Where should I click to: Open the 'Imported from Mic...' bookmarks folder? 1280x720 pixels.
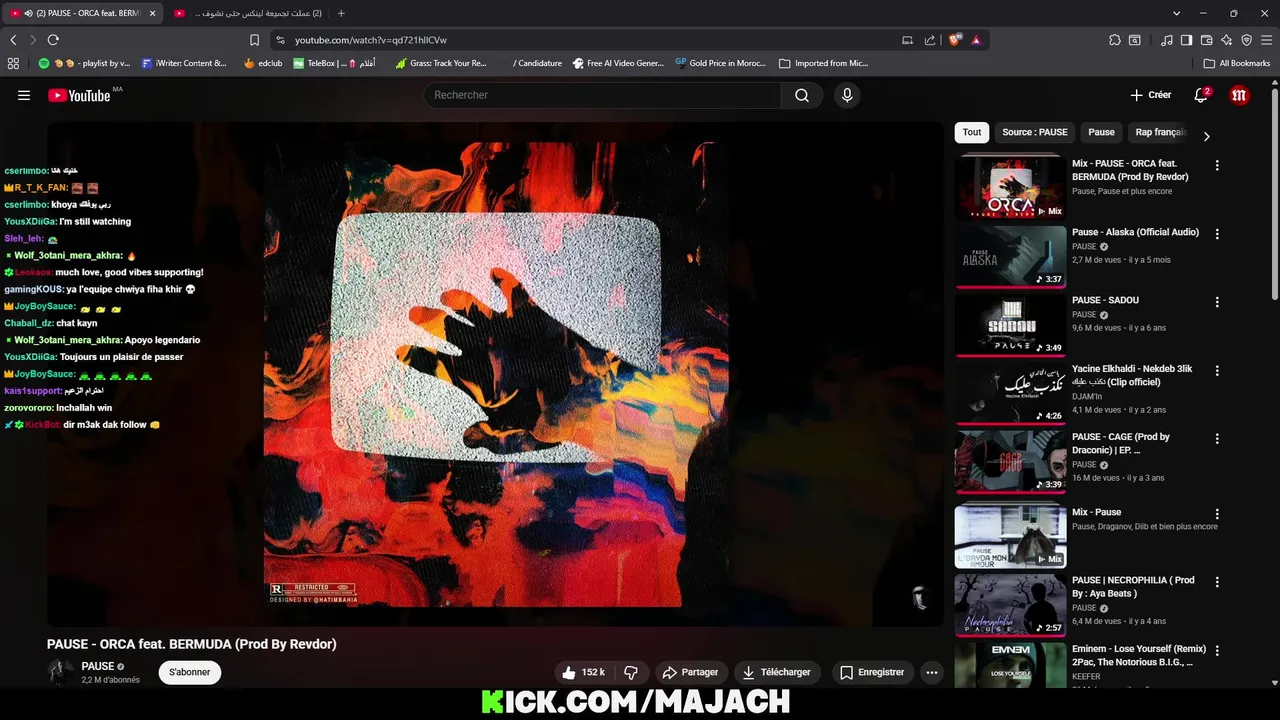point(824,63)
